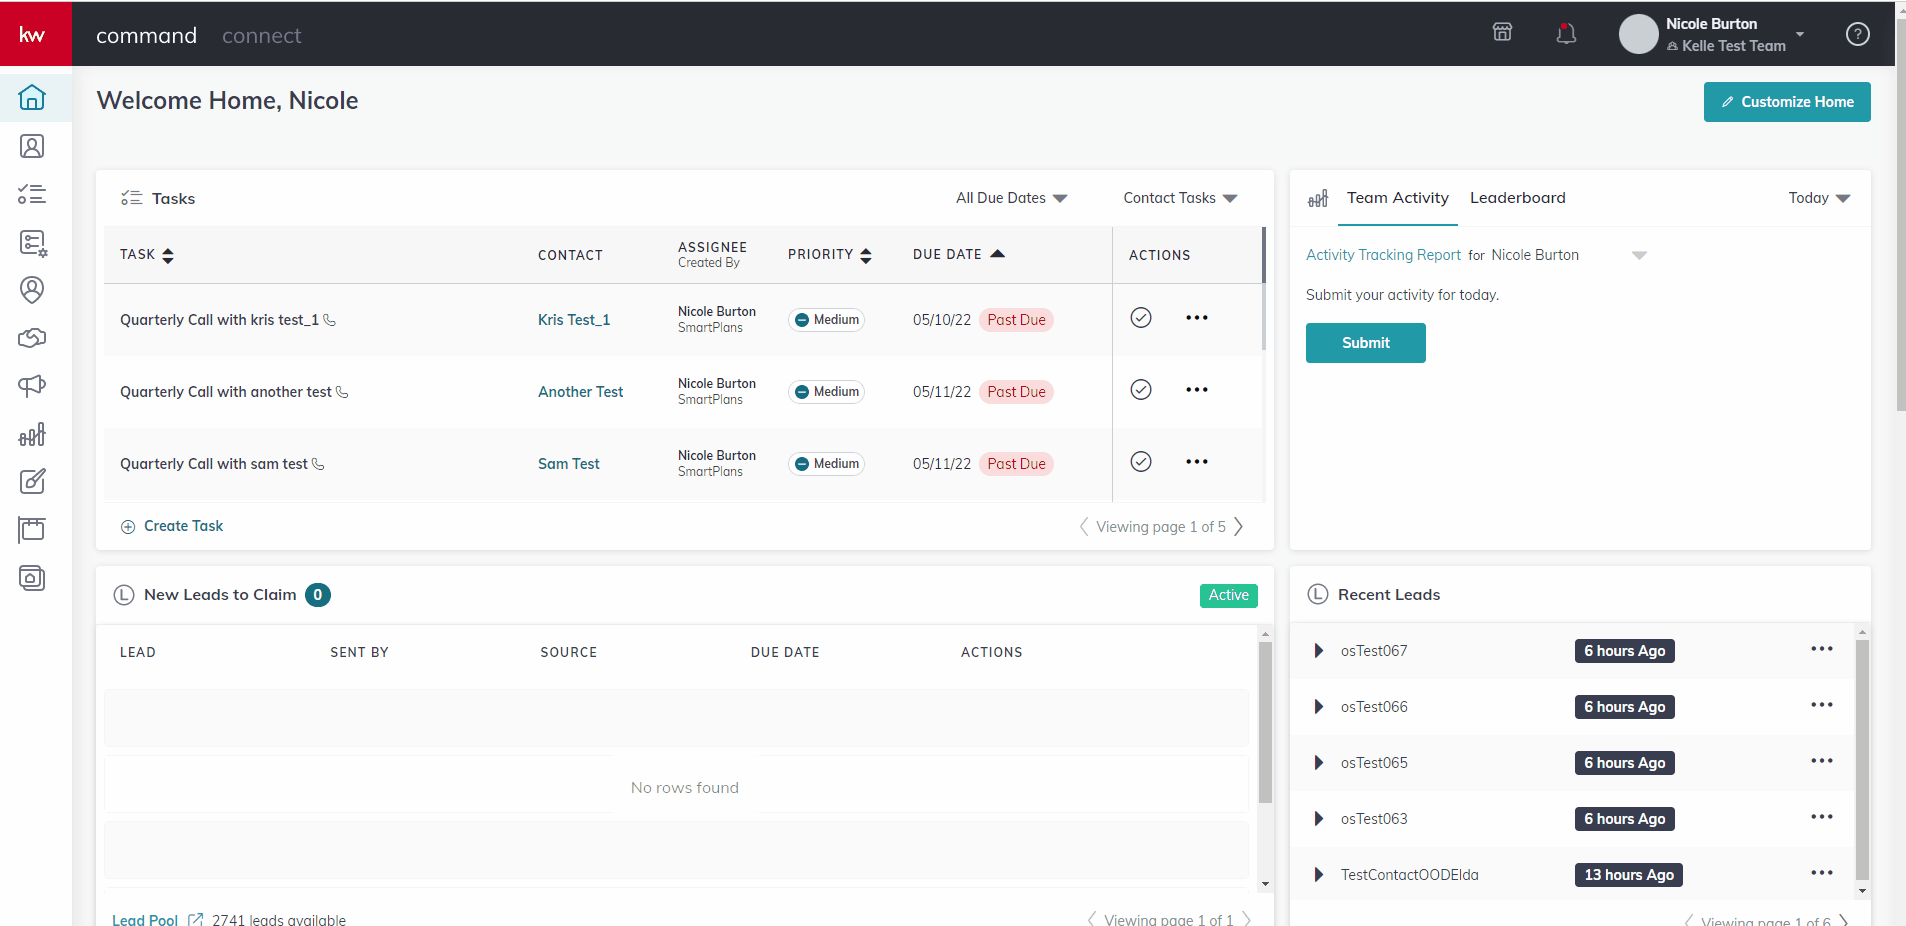Click the tasks list scrollbar
Screen dimensions: 1906x926
click(1264, 288)
